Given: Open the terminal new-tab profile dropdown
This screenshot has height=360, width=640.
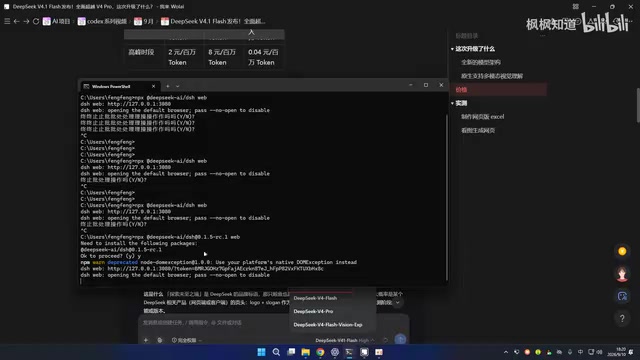Looking at the screenshot, I should point(178,86).
